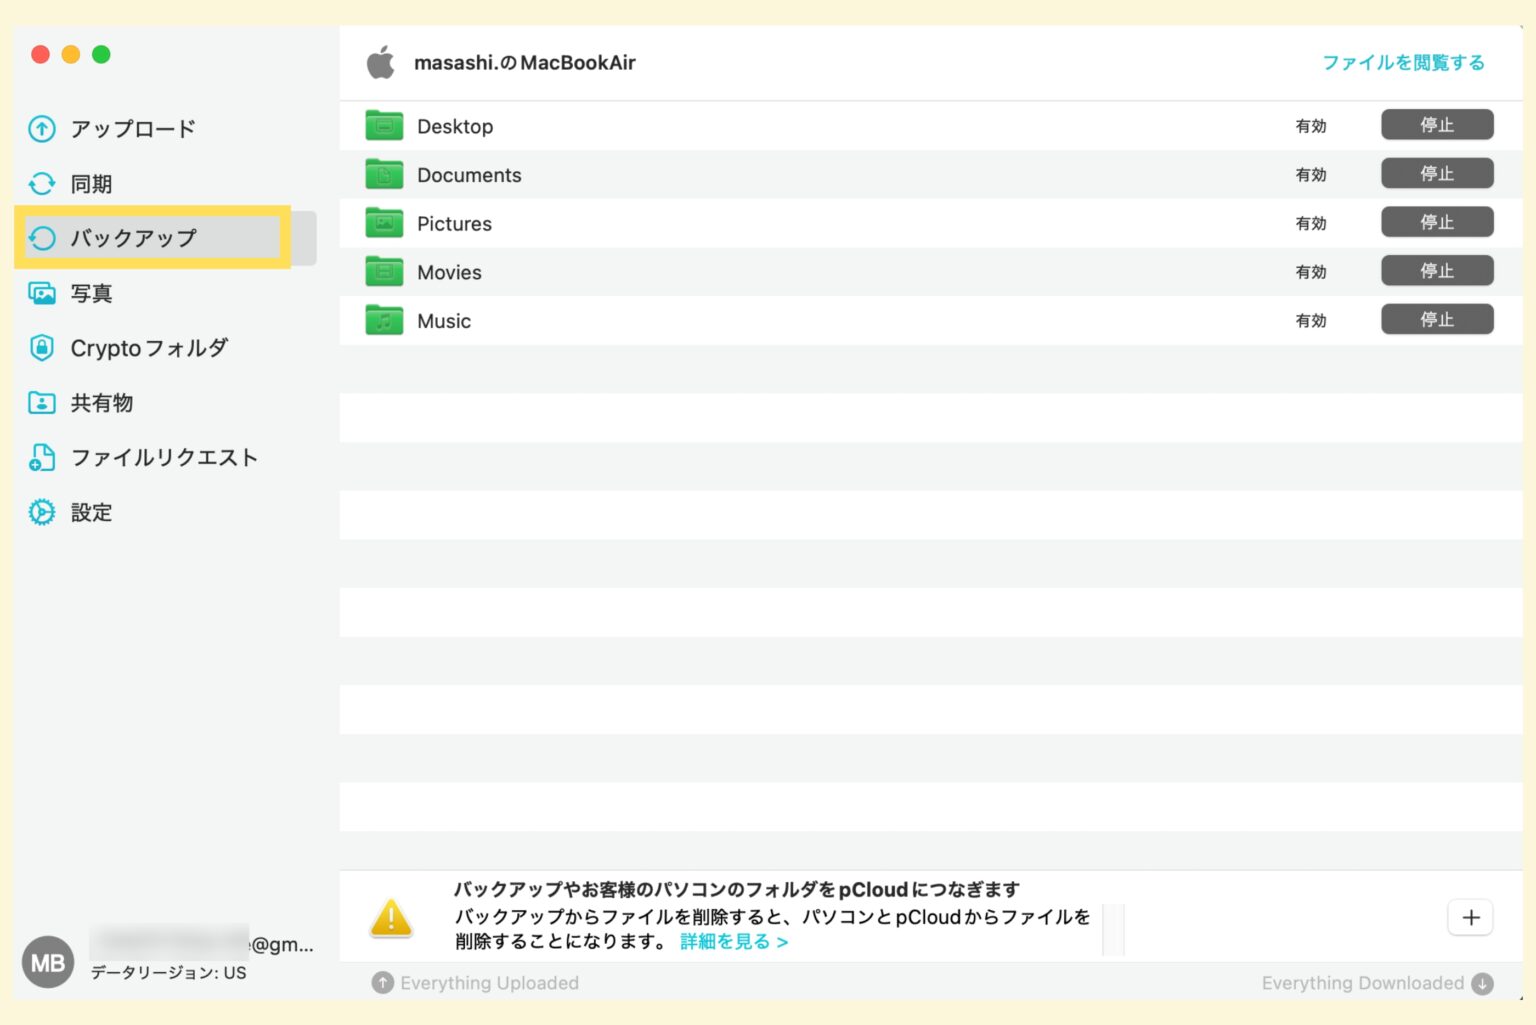Click the masashi.の MacBookAir device title
1536x1025 pixels.
point(525,63)
